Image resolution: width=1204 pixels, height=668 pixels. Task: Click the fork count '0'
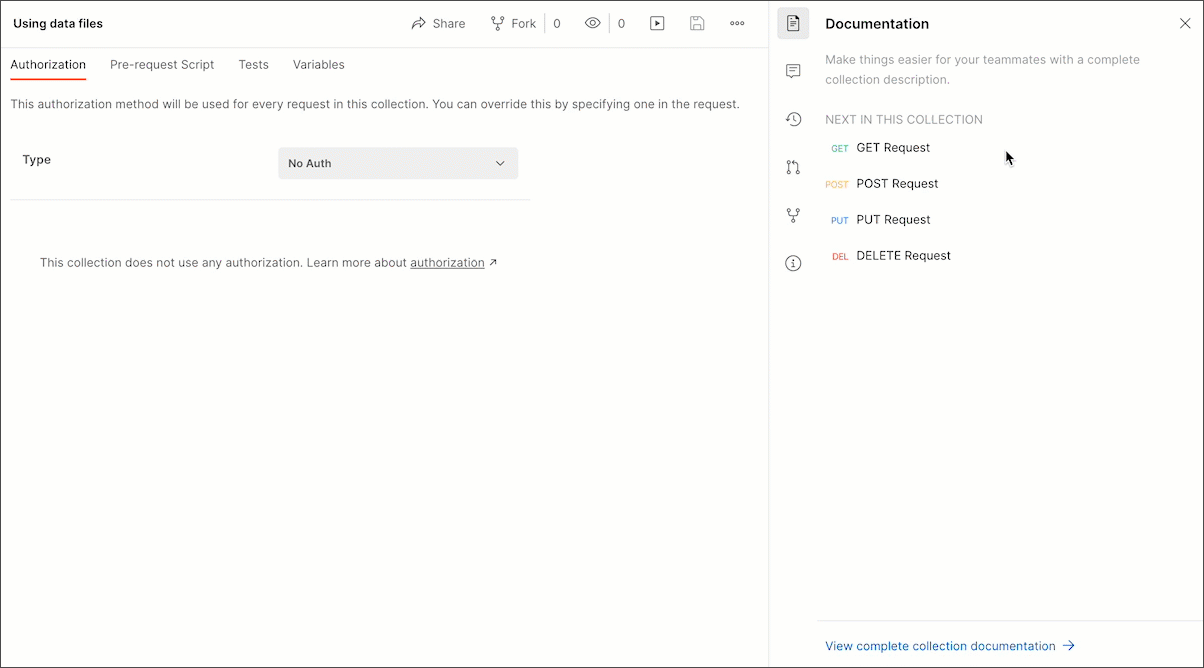coord(557,23)
